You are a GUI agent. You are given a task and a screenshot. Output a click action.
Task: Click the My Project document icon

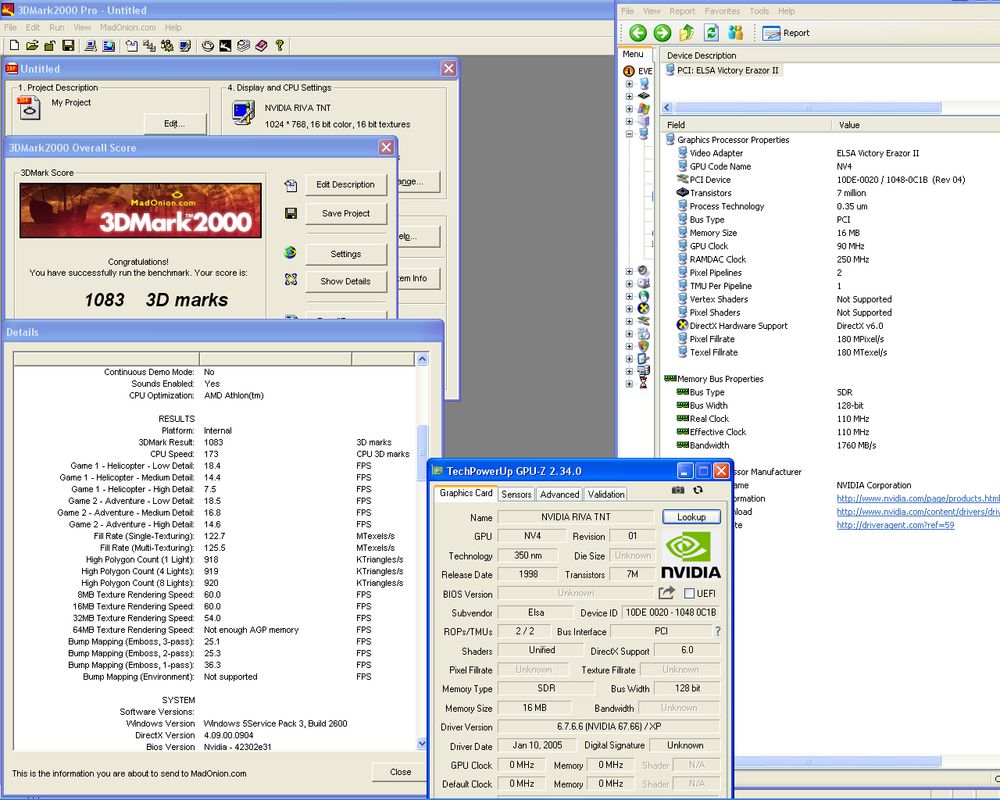point(29,108)
